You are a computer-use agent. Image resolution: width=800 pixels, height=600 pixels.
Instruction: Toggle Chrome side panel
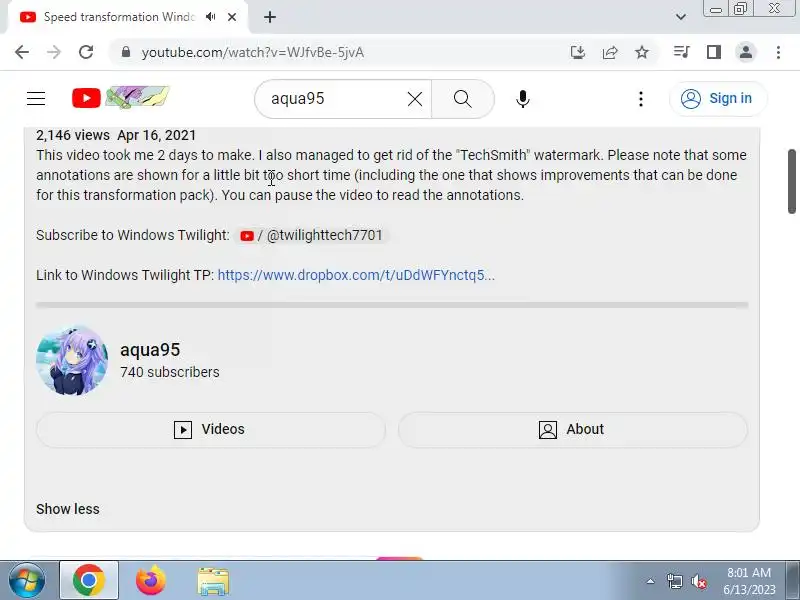[x=714, y=52]
